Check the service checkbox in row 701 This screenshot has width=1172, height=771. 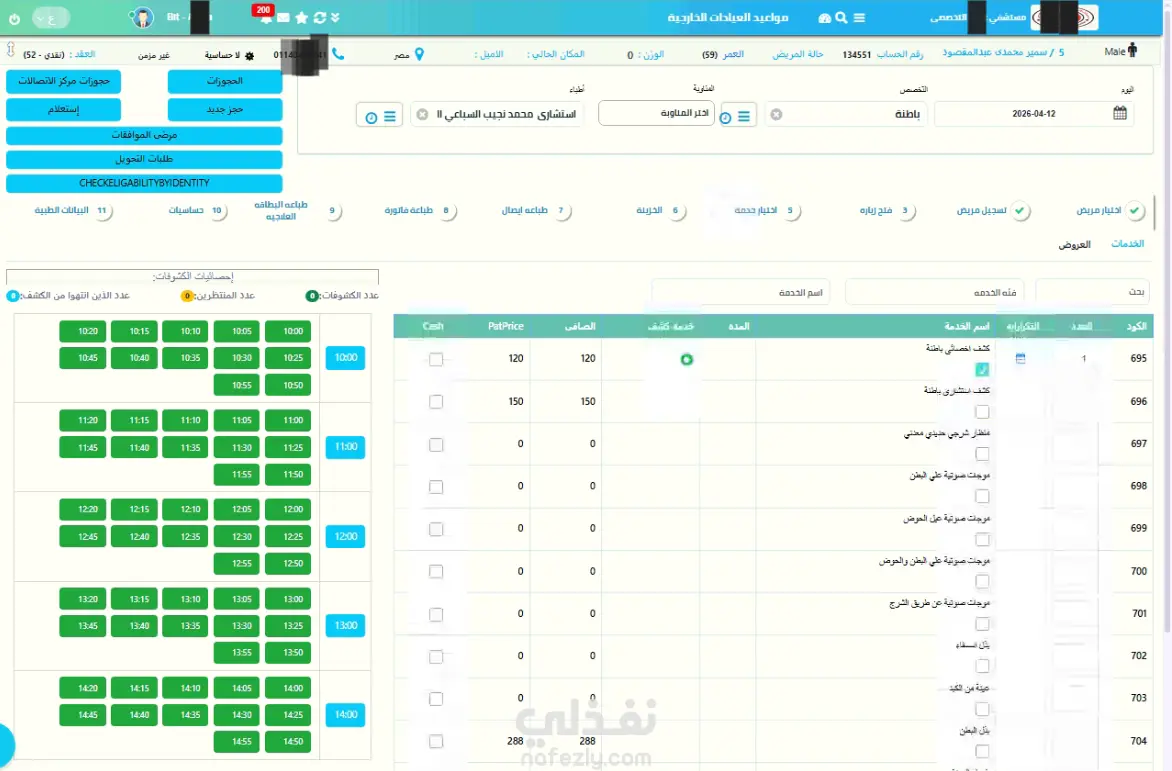coord(982,624)
